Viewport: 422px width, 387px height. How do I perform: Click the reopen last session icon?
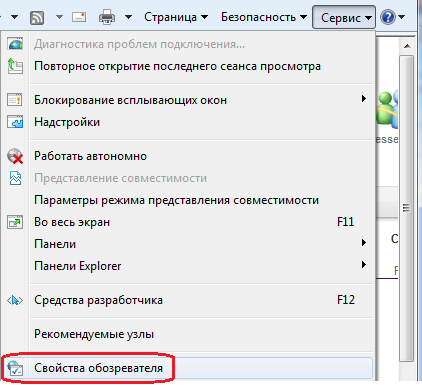coord(15,66)
